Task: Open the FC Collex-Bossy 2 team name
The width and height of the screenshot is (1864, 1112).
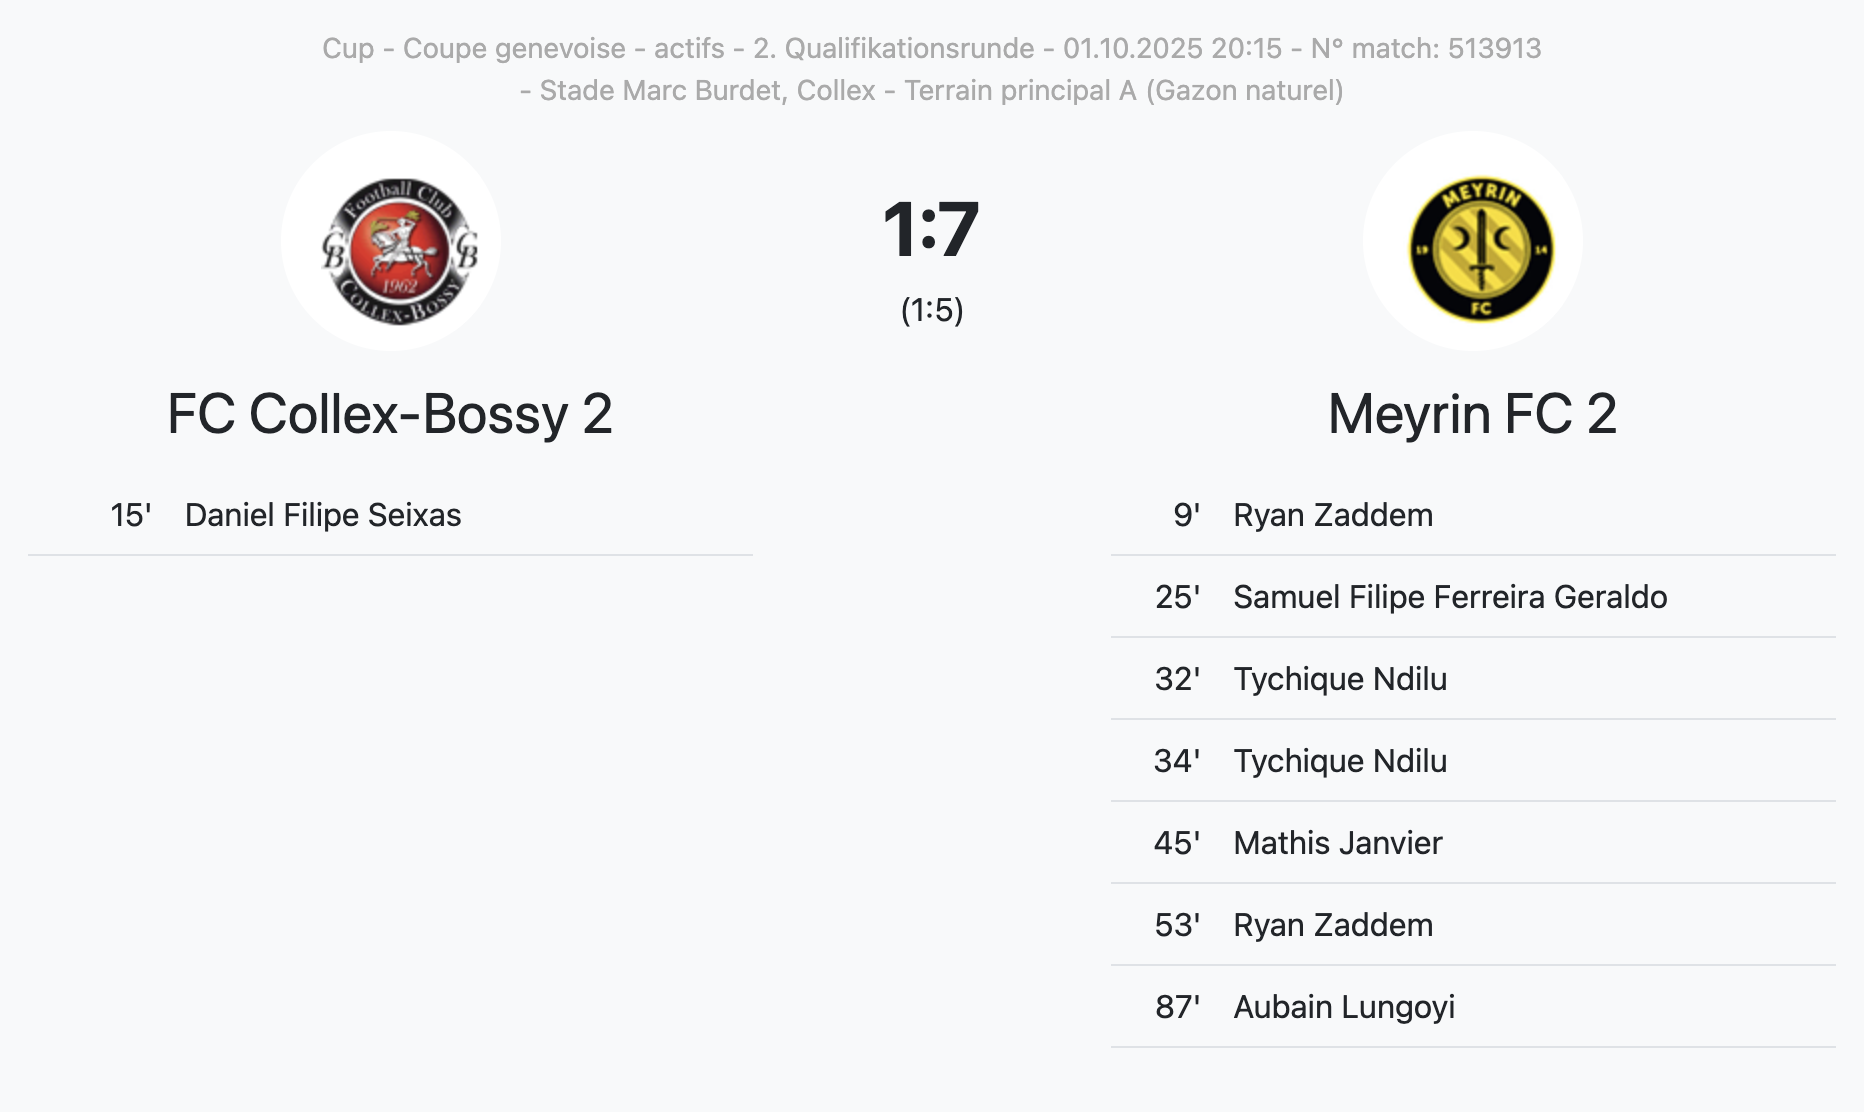Action: tap(390, 414)
